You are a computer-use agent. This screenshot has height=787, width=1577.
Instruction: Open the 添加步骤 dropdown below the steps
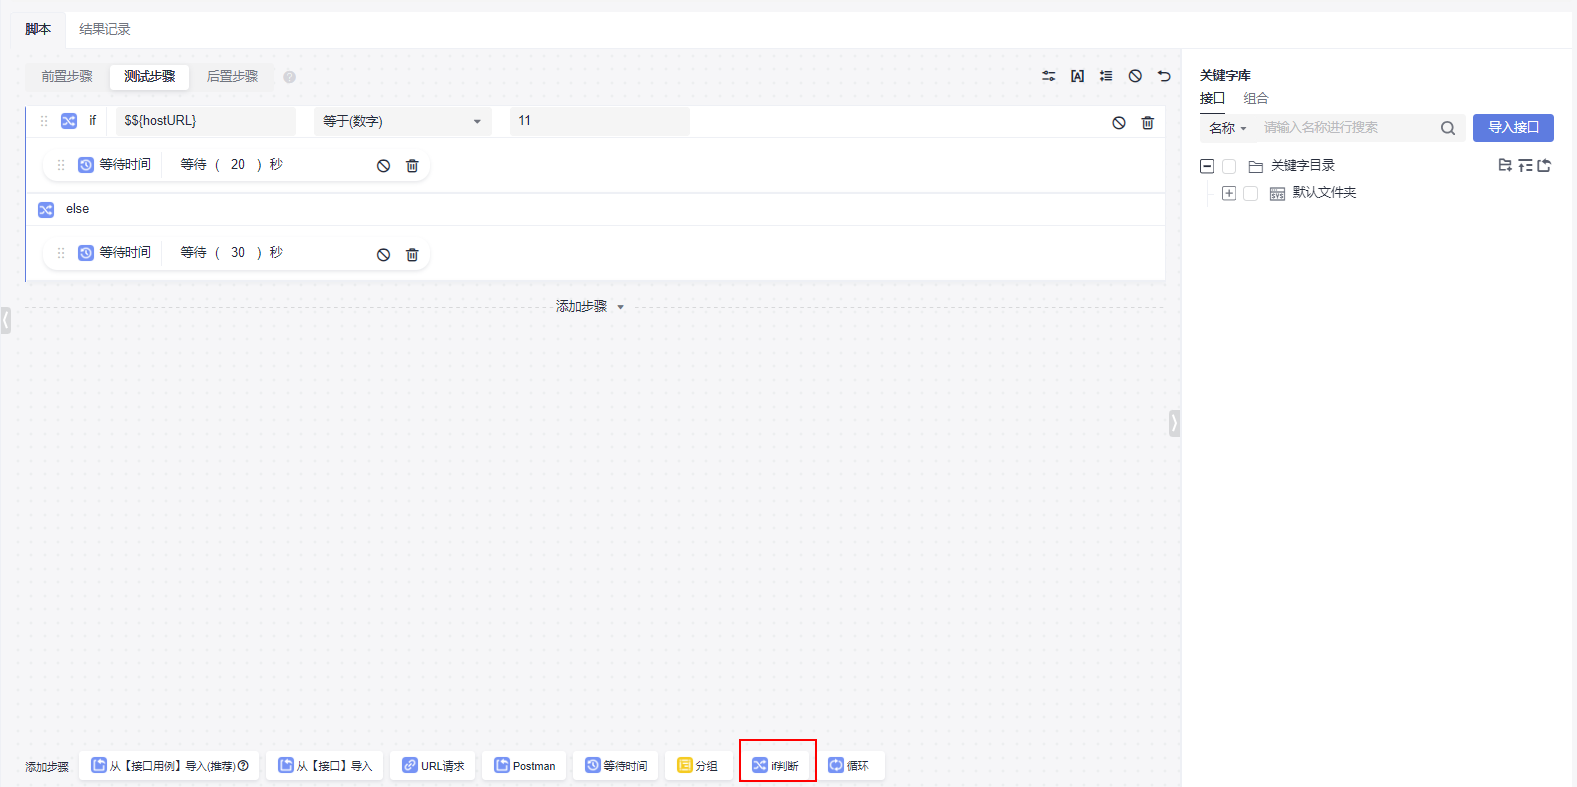[590, 307]
